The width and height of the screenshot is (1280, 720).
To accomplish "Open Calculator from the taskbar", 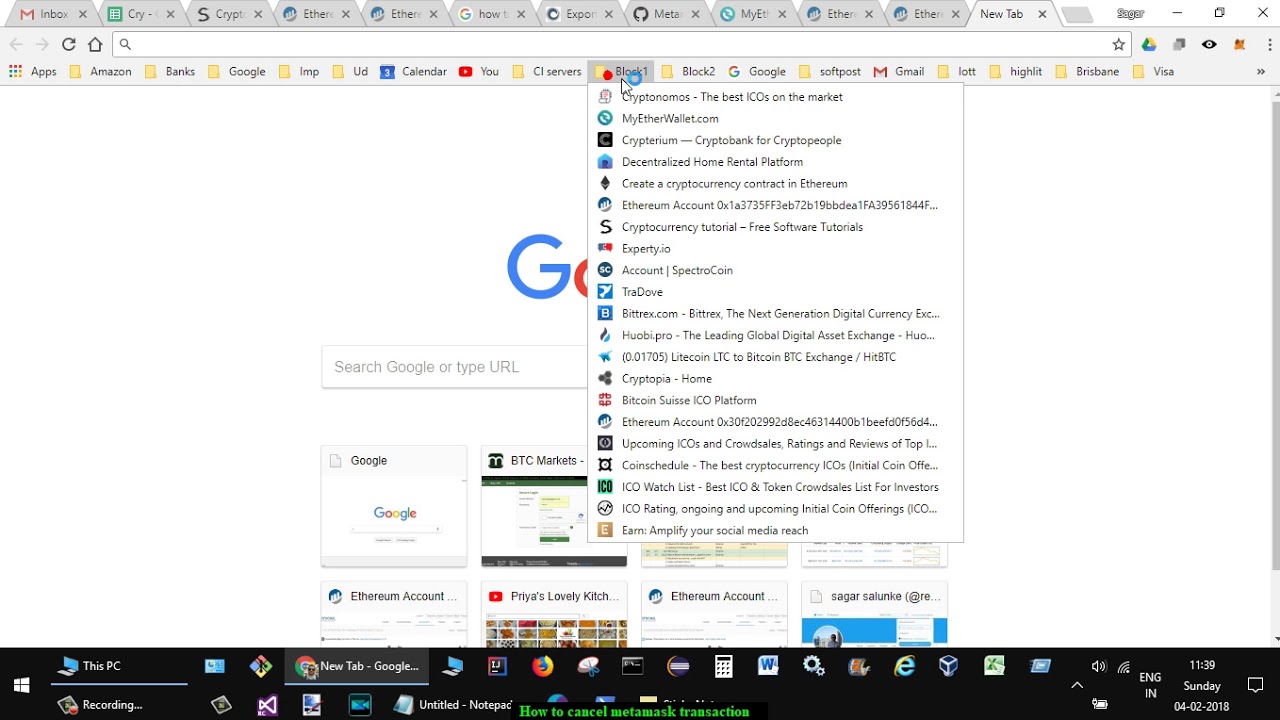I will point(723,666).
